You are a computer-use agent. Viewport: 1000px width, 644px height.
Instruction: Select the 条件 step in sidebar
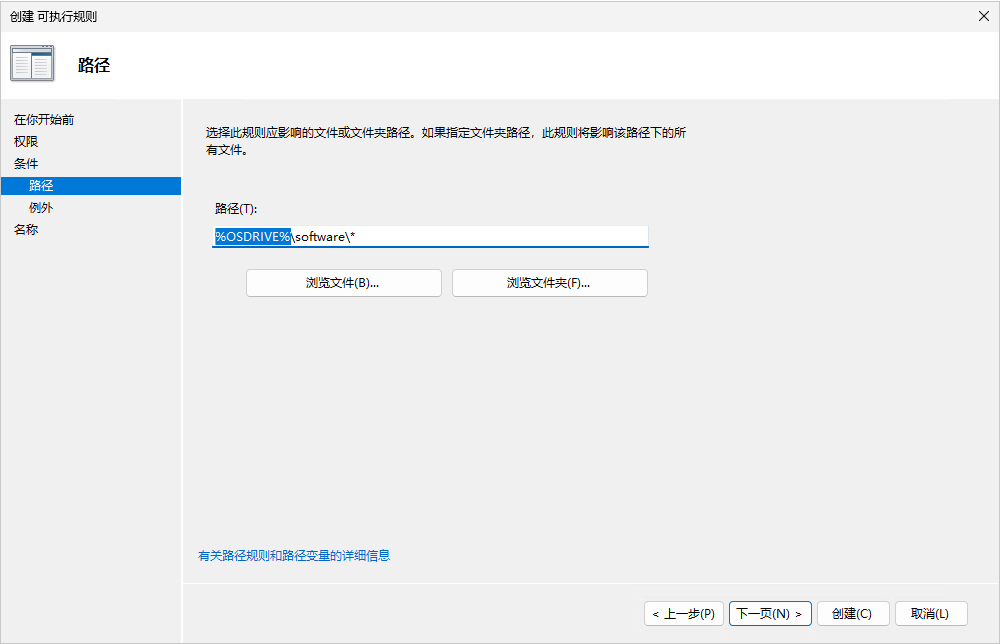(26, 164)
